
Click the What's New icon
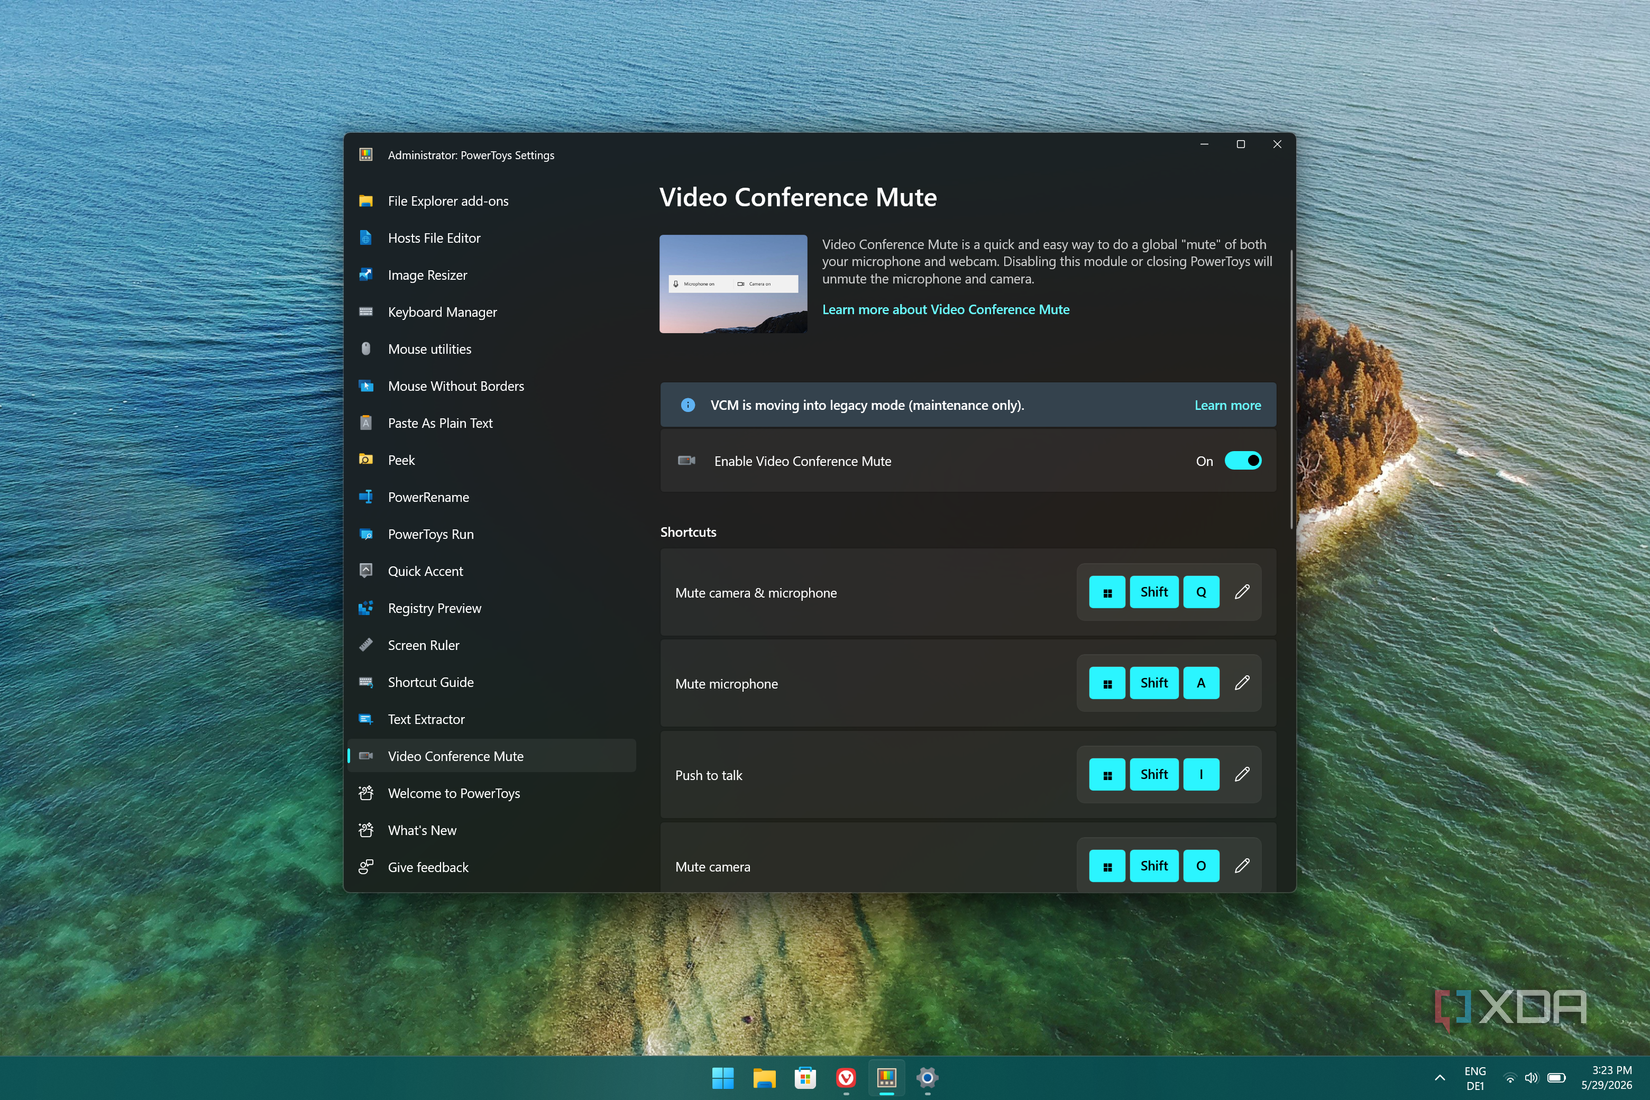click(x=366, y=830)
